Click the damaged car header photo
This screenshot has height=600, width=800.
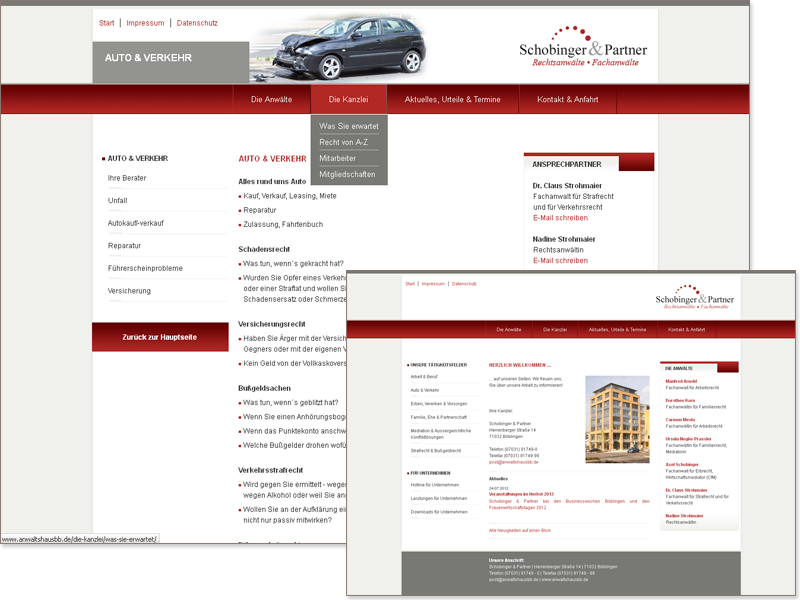341,48
